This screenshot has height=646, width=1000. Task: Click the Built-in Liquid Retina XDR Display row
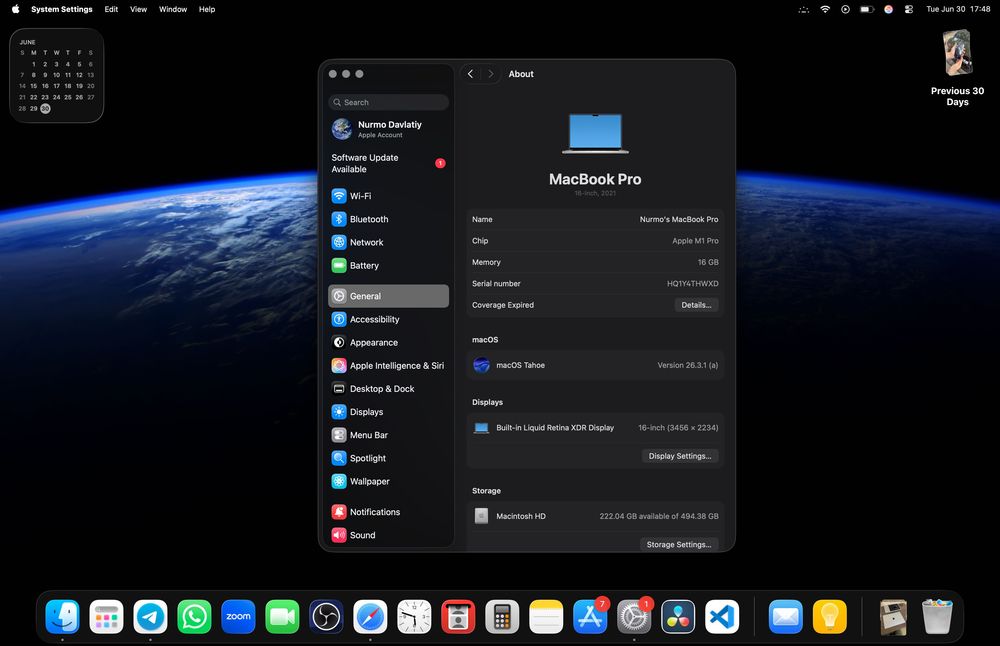click(x=595, y=428)
